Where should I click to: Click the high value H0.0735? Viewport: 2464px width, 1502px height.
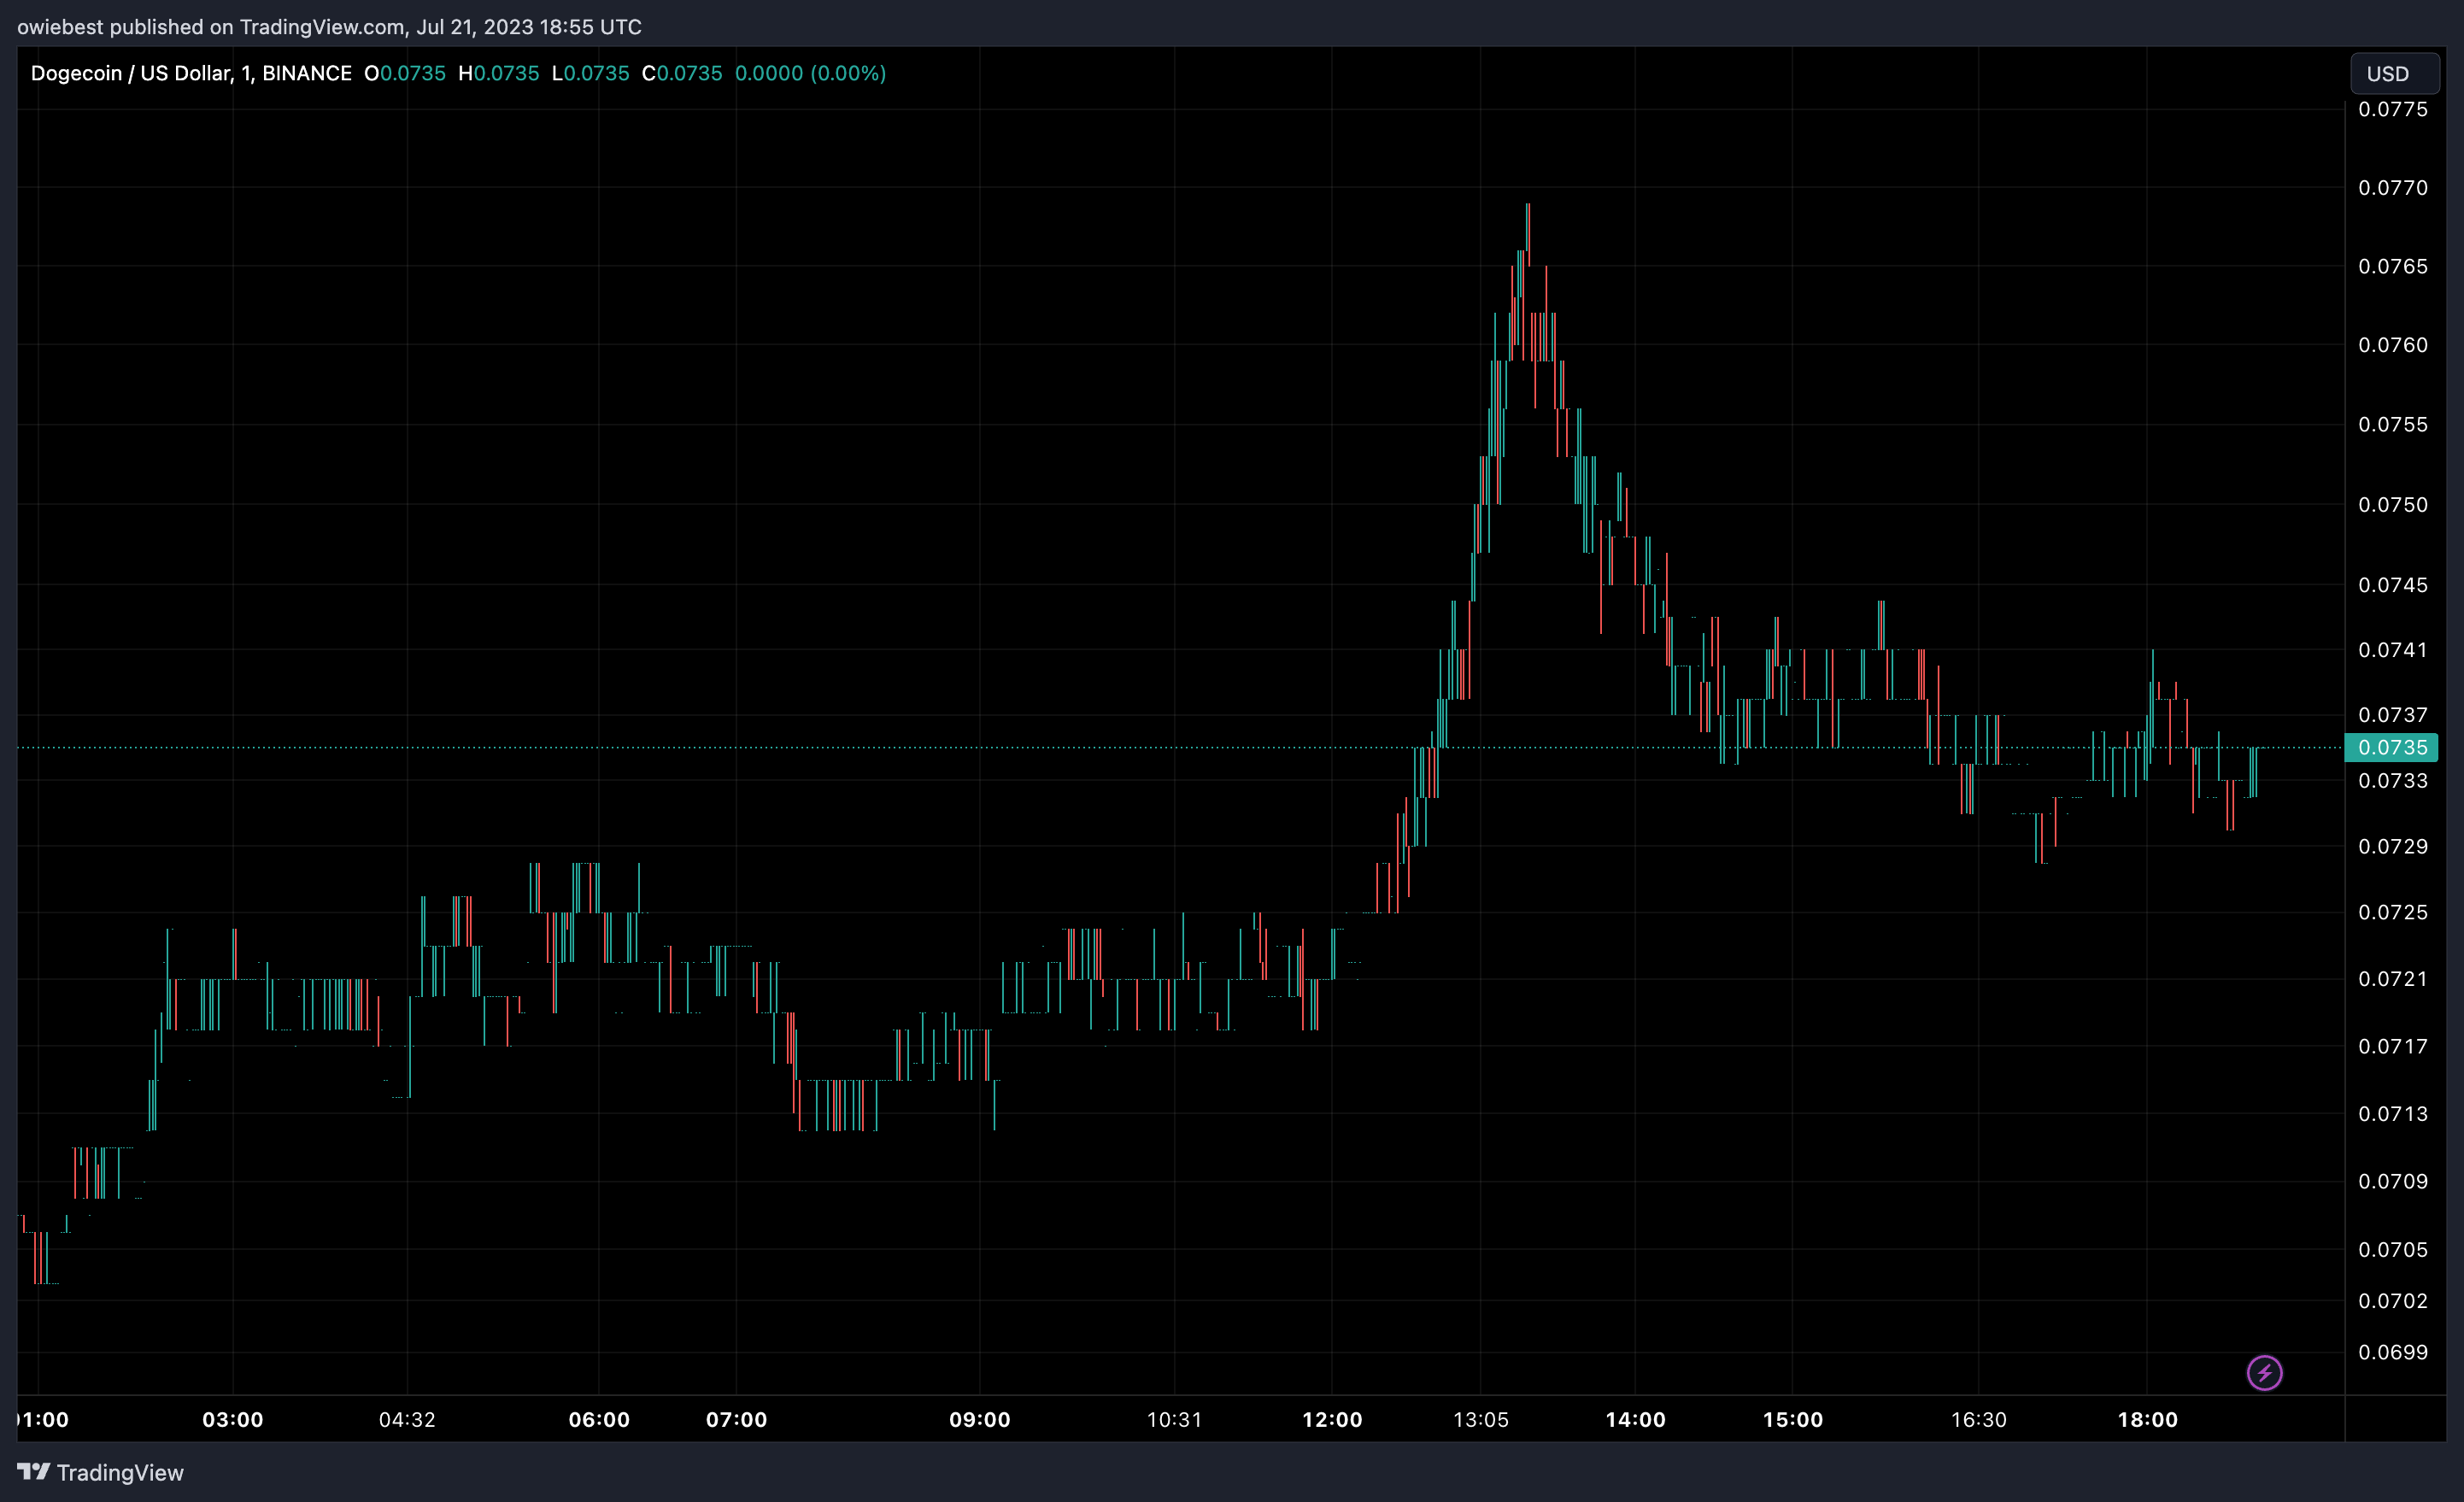tap(498, 73)
